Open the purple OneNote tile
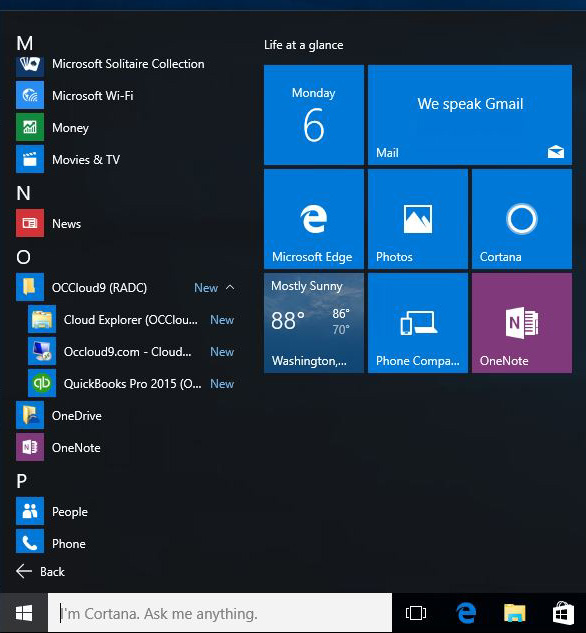The image size is (586, 633). pos(522,323)
